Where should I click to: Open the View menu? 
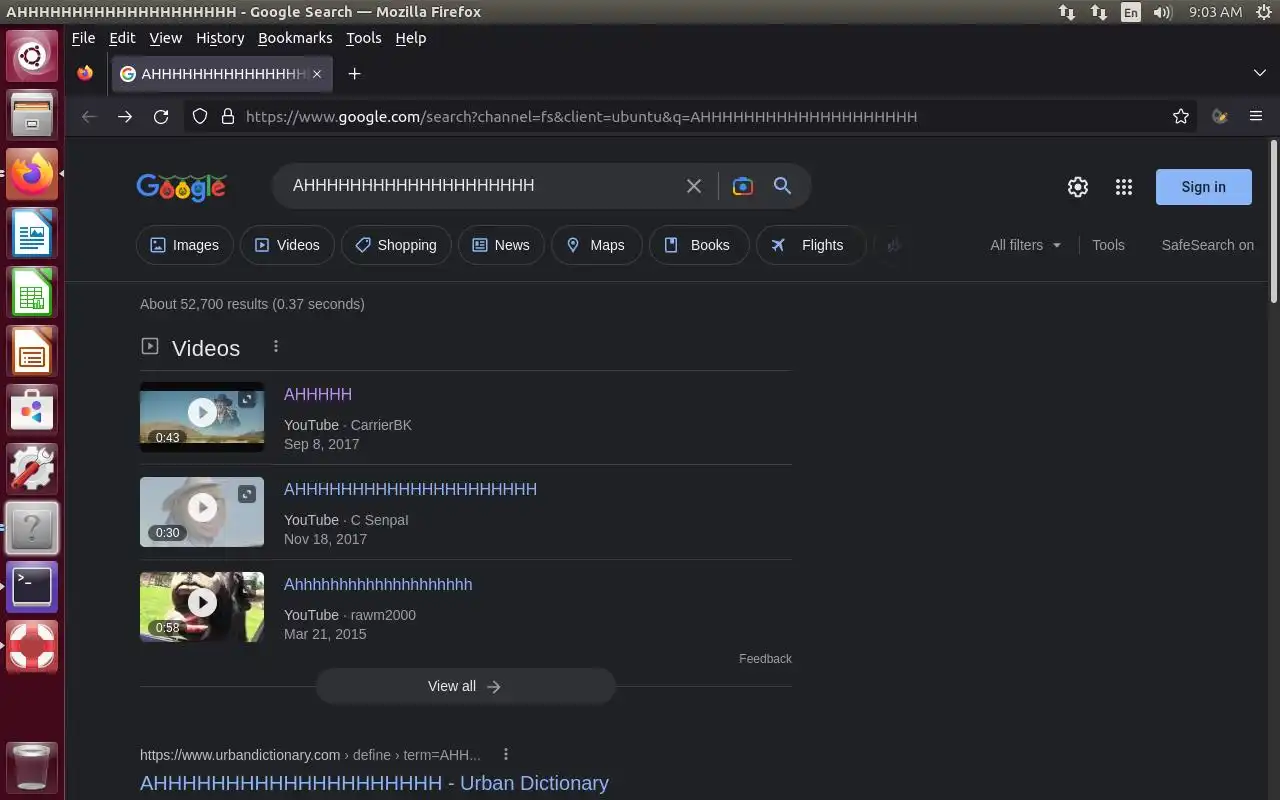[166, 38]
